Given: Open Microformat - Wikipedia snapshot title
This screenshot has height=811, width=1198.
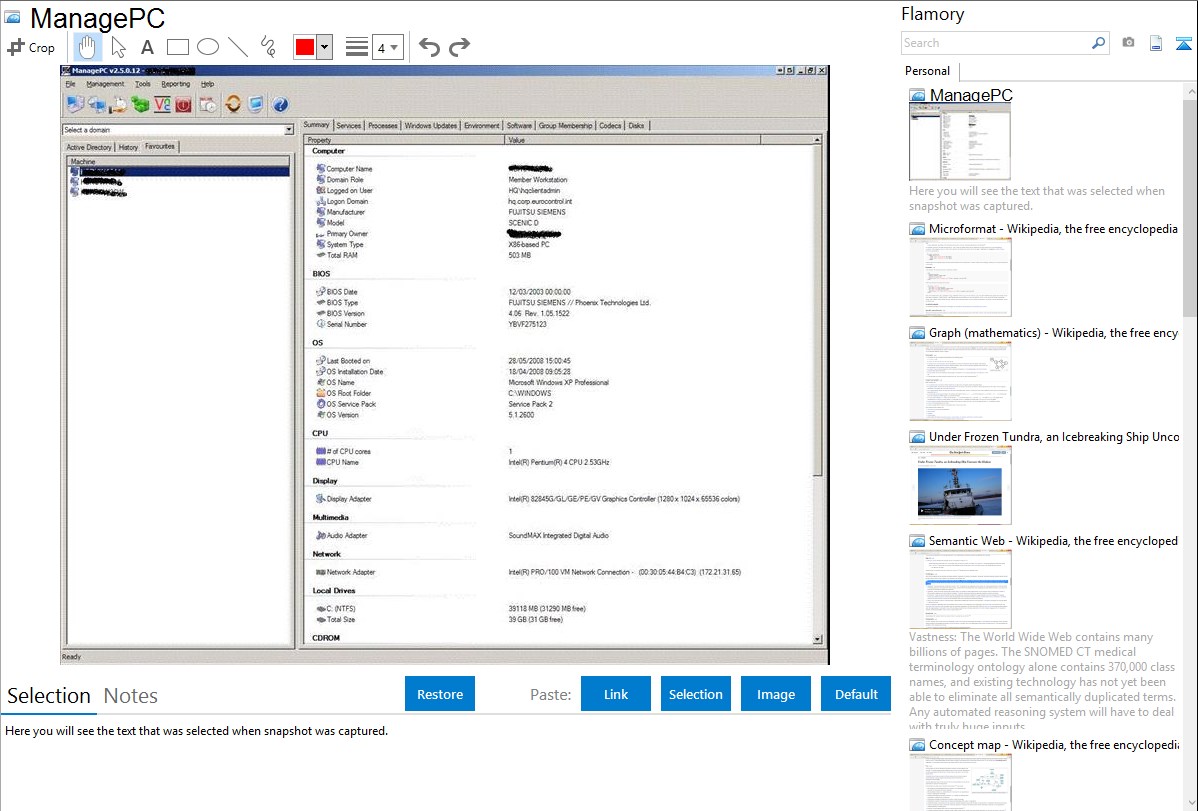Looking at the screenshot, I should 1053,229.
